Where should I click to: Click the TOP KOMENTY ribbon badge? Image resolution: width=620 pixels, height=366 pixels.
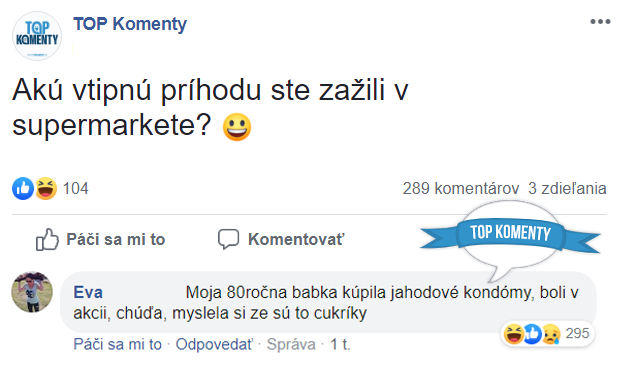(510, 232)
